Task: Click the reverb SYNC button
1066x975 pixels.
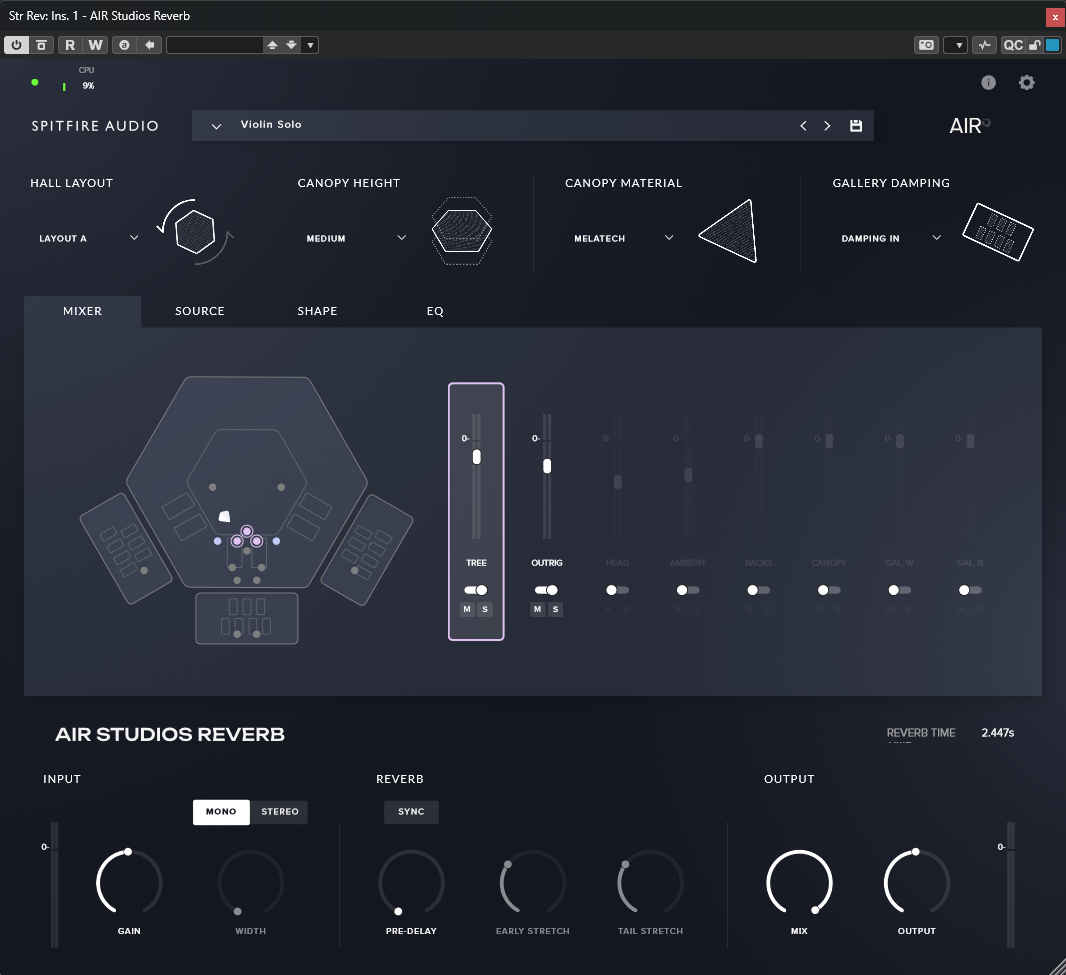Action: point(411,812)
